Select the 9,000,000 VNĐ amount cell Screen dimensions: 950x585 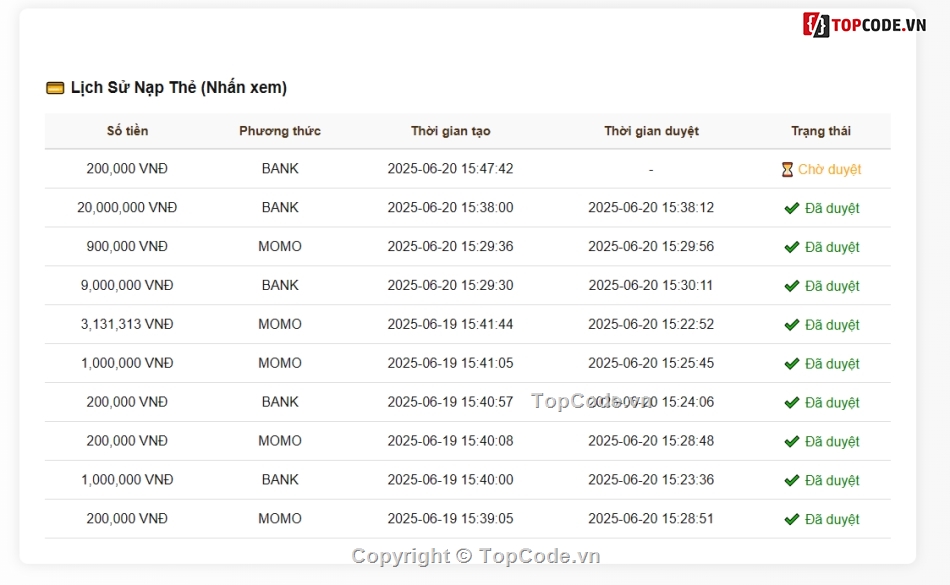127,285
